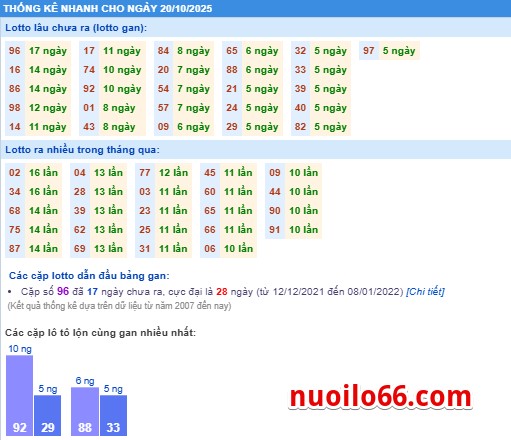This screenshot has height=440, width=511.
Task: Click number 03 in the frequent lotto table
Action: 145,192
